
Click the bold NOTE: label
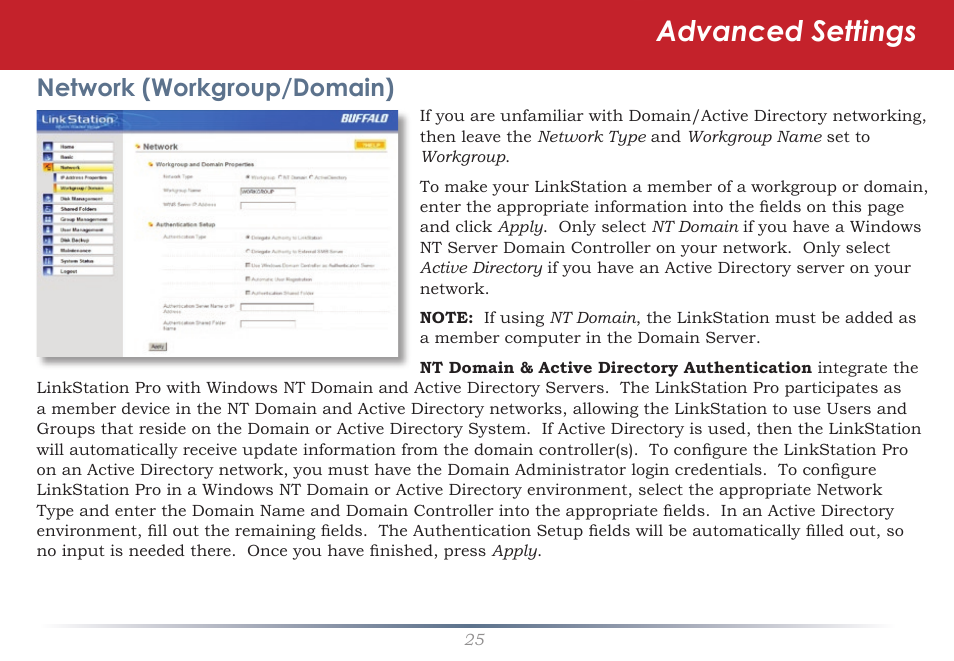(446, 318)
